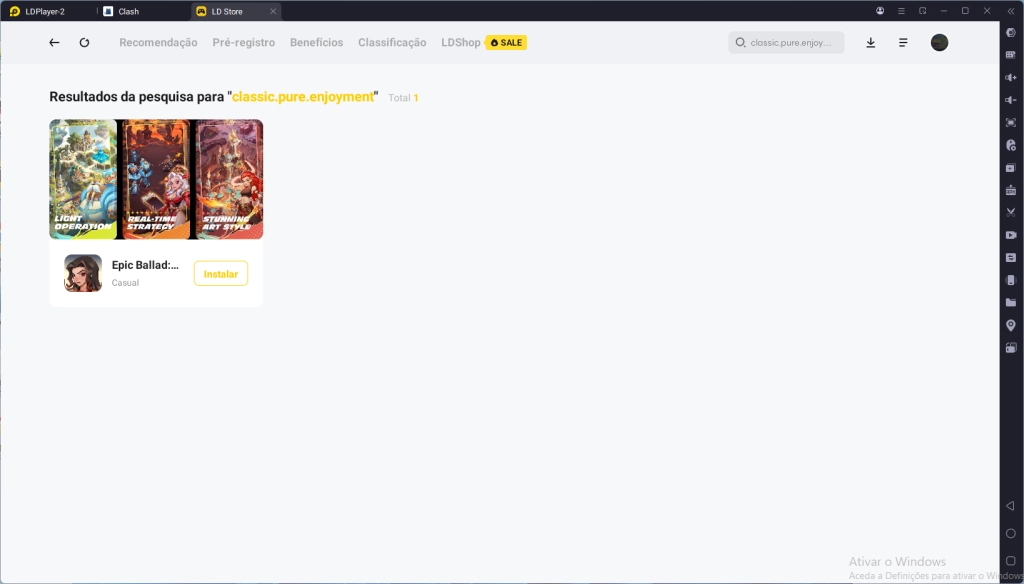This screenshot has width=1024, height=584.
Task: Open the shared folder sidebar icon
Action: [1011, 302]
